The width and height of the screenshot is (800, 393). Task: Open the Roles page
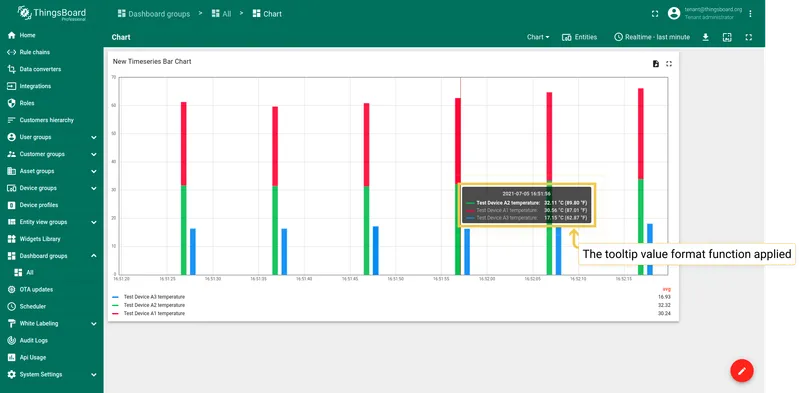click(x=51, y=103)
